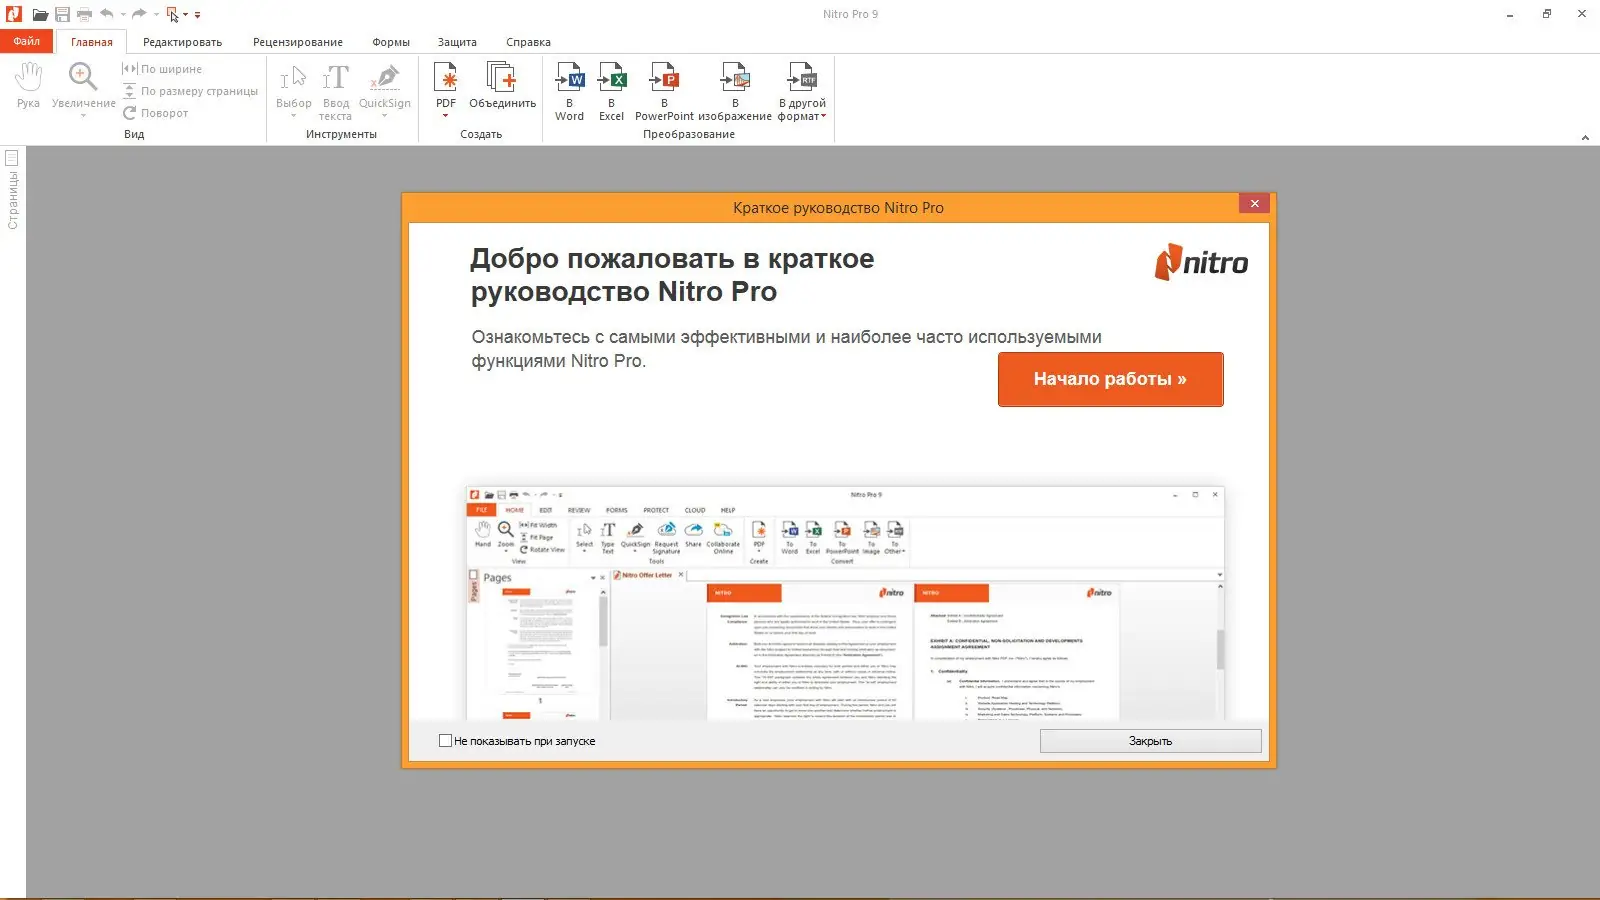Screen dimensions: 1600x900
Task: Switch to the Редактировать tab
Action: [x=182, y=42]
